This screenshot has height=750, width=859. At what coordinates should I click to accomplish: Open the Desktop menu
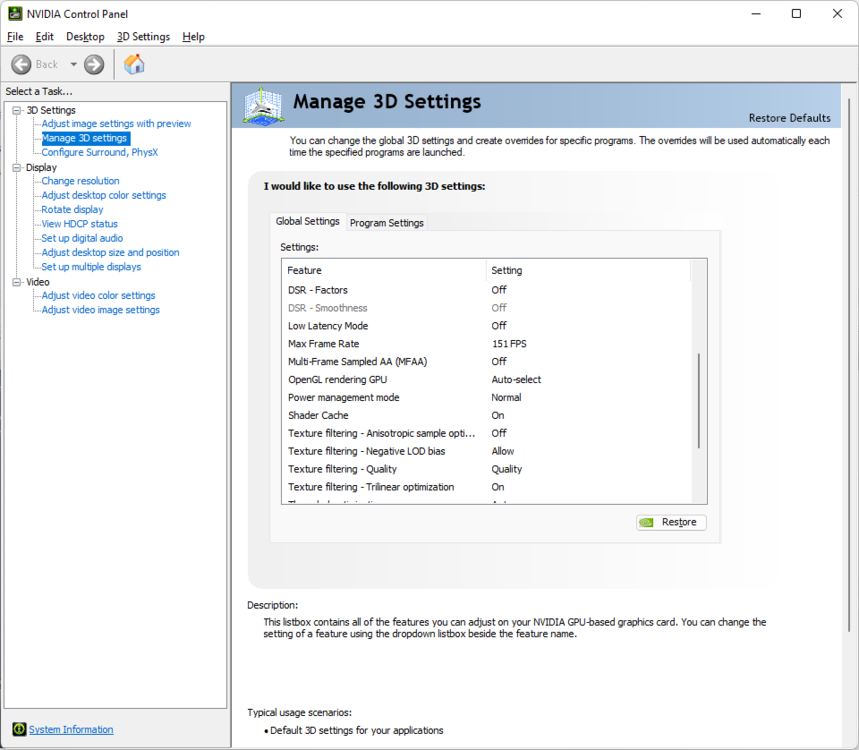[85, 37]
